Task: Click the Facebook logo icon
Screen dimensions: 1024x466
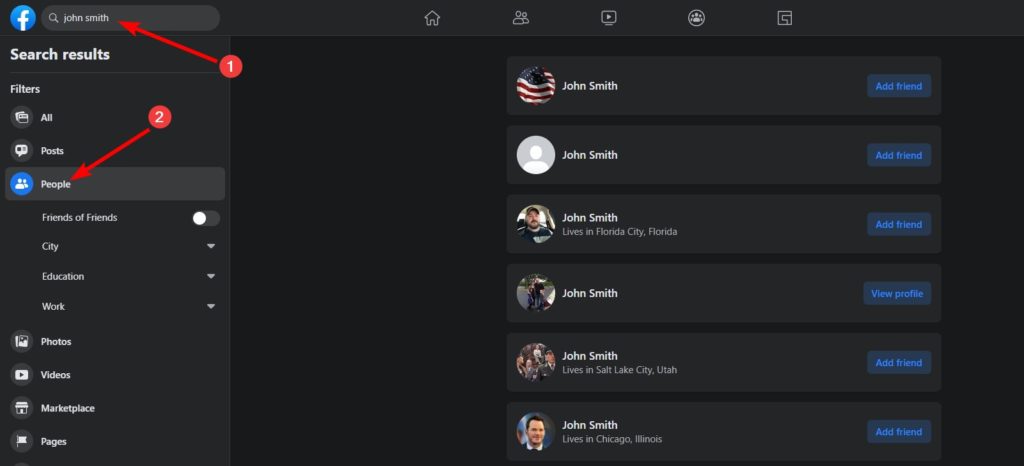Action: pos(22,18)
